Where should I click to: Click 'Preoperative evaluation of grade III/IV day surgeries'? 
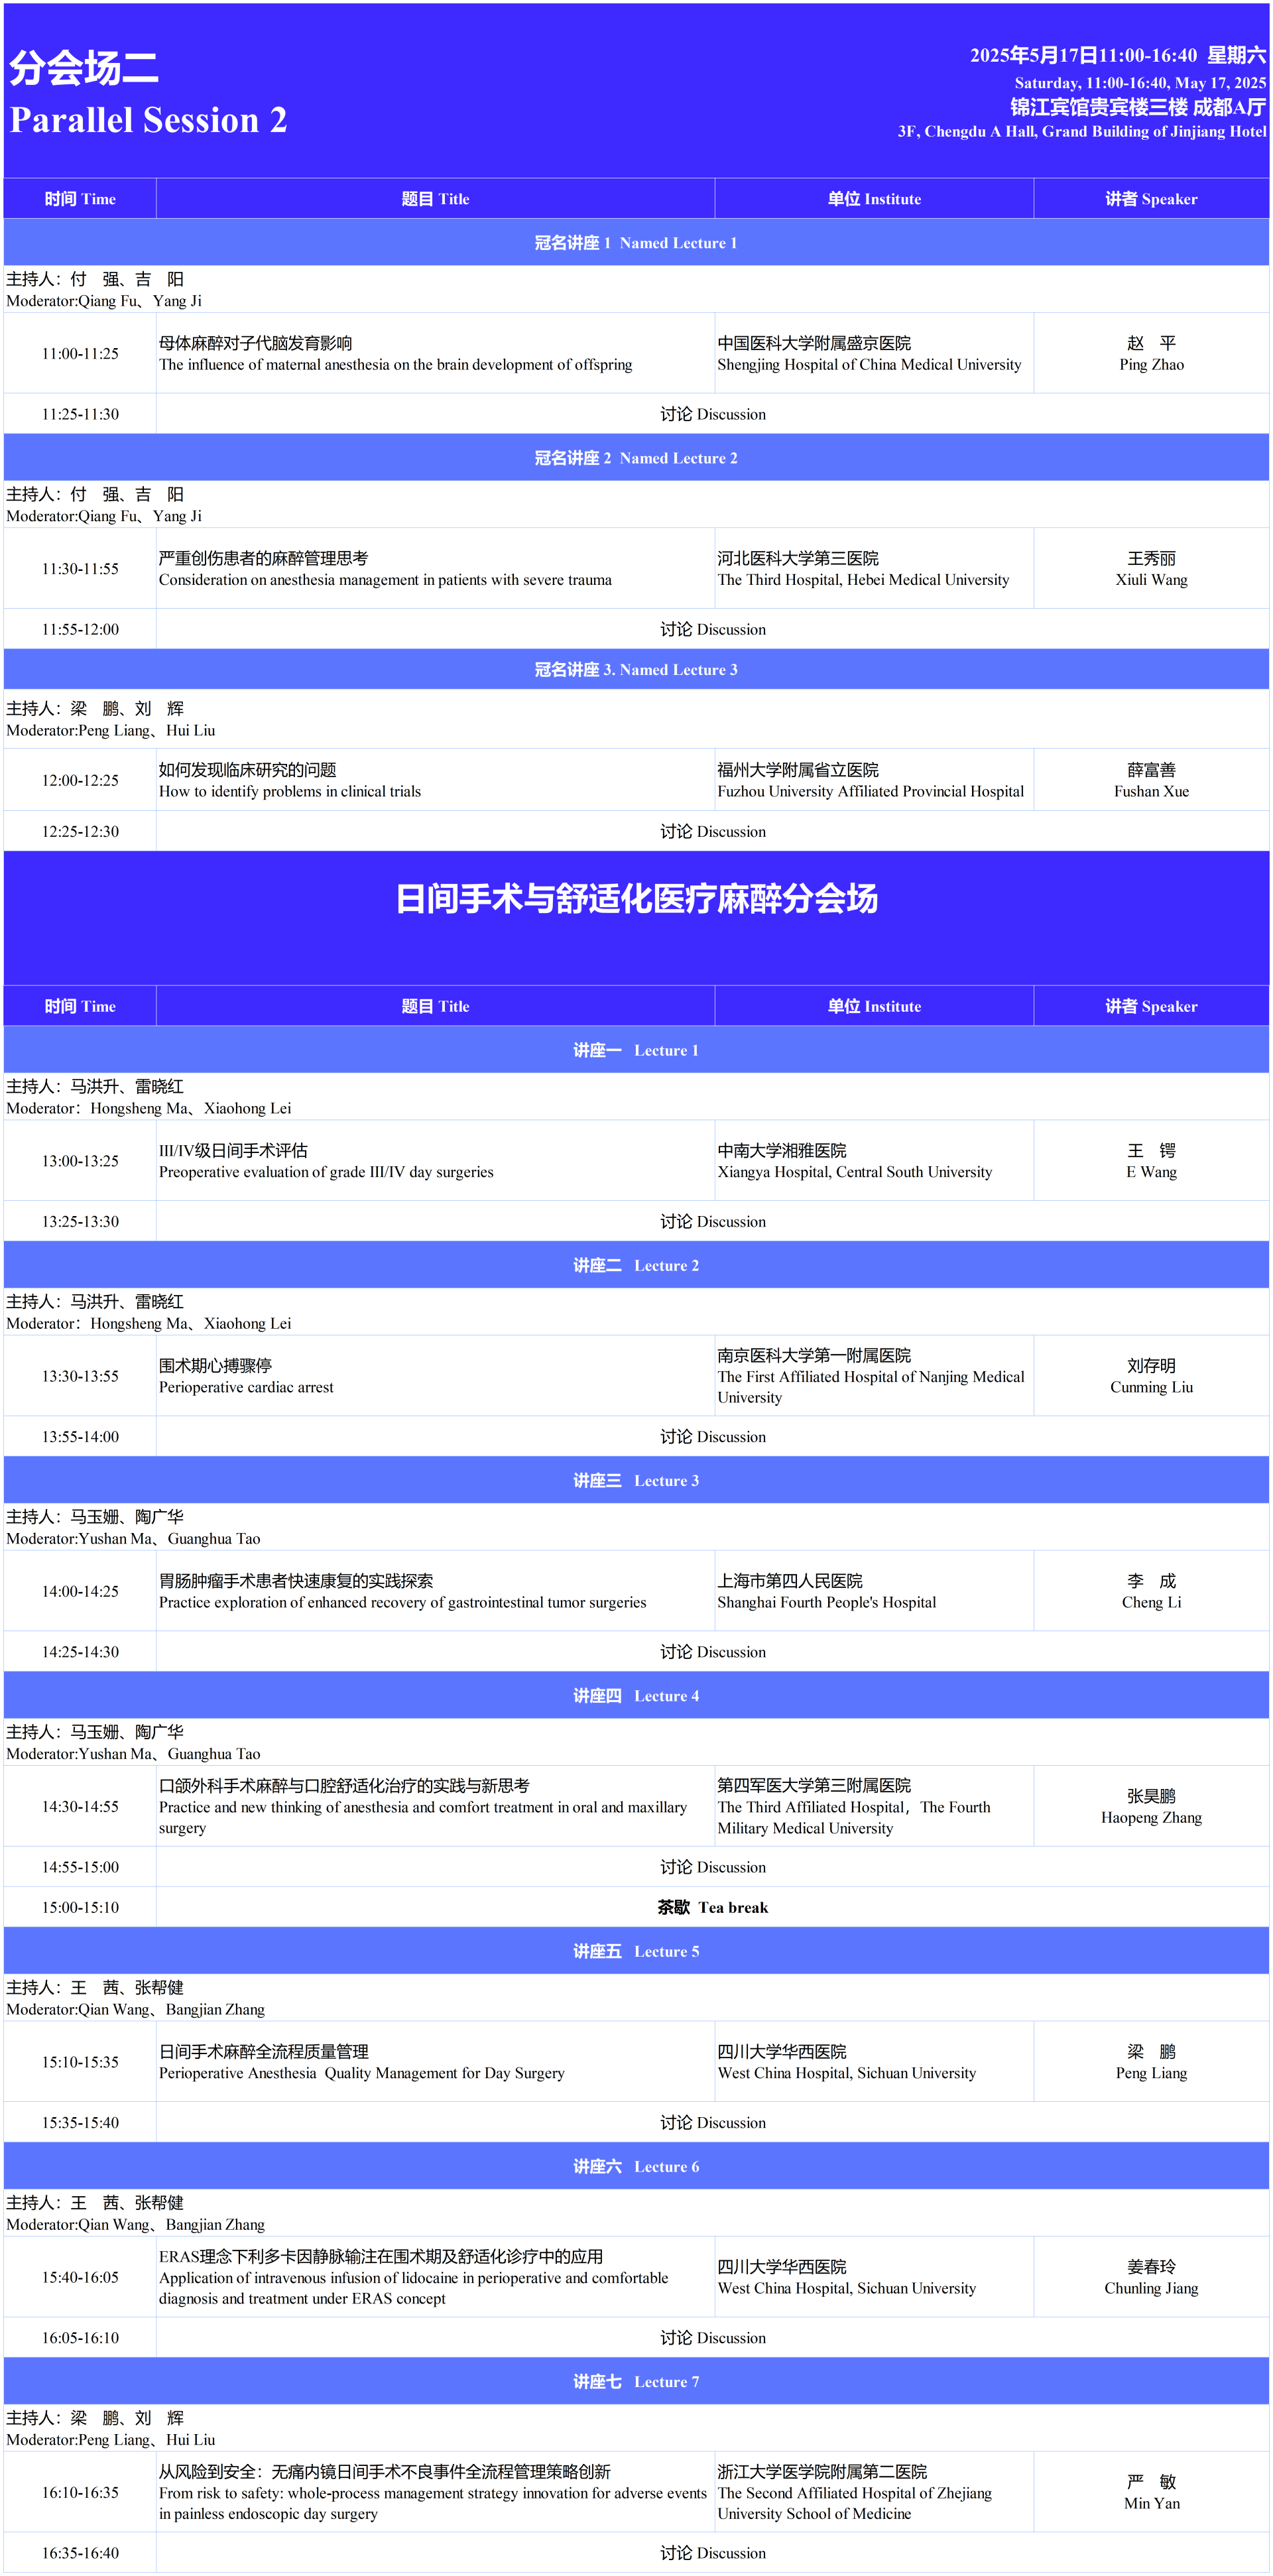326,1172
